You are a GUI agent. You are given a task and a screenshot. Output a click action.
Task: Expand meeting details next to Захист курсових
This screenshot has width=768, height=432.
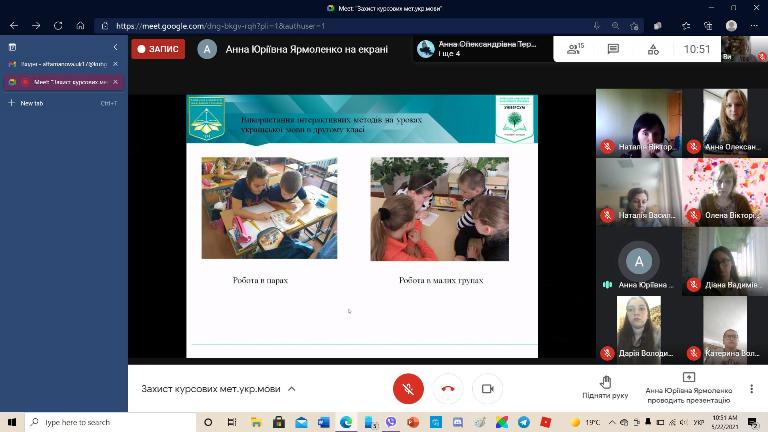[305, 388]
